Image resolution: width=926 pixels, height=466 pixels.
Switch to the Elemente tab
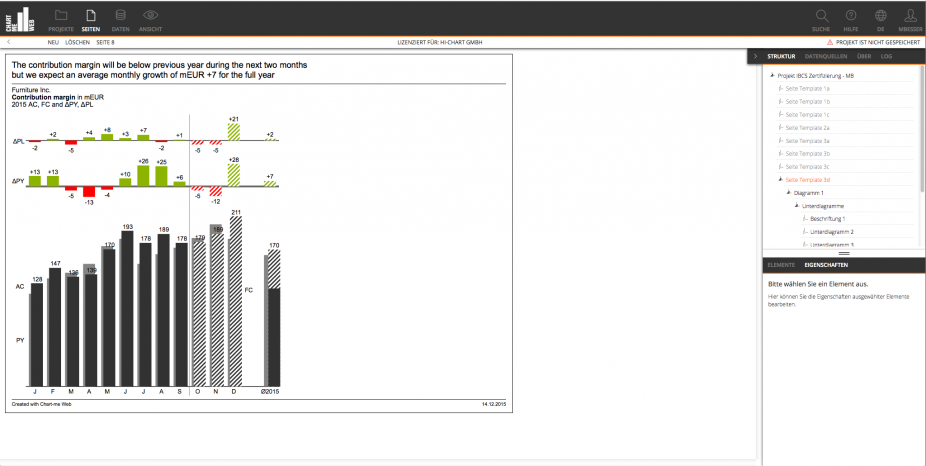pyautogui.click(x=780, y=265)
